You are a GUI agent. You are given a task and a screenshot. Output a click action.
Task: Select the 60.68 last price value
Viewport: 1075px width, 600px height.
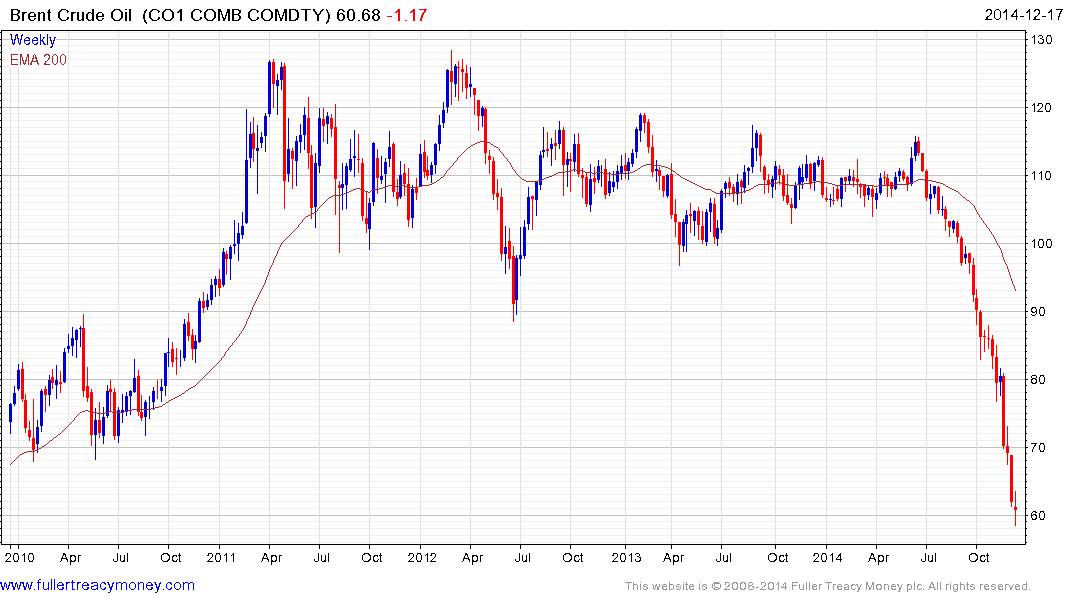(358, 15)
